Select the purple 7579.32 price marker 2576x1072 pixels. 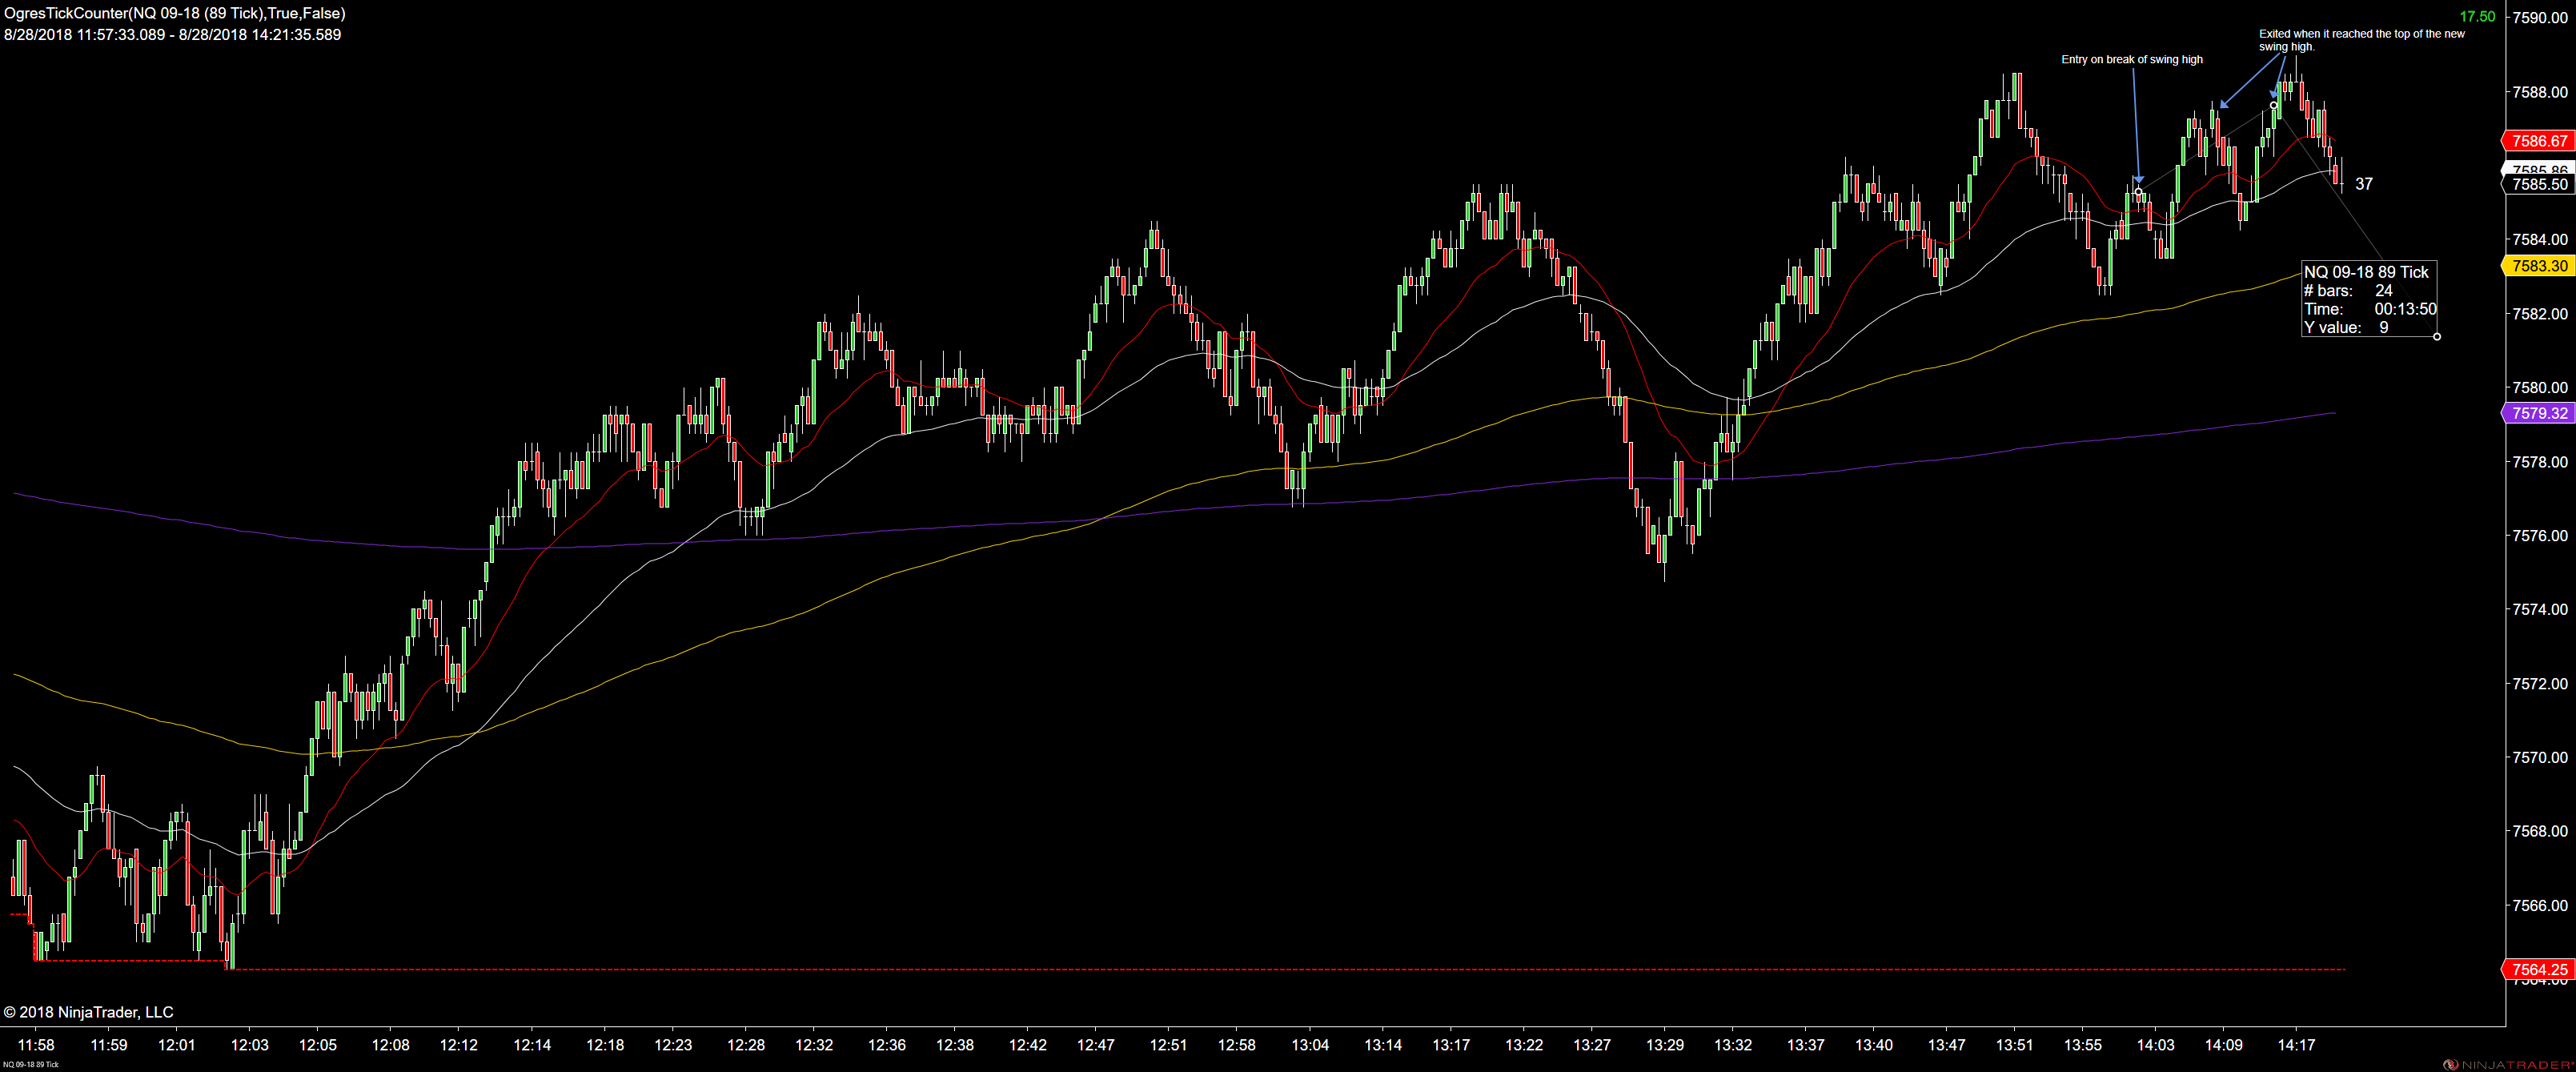coord(2540,413)
